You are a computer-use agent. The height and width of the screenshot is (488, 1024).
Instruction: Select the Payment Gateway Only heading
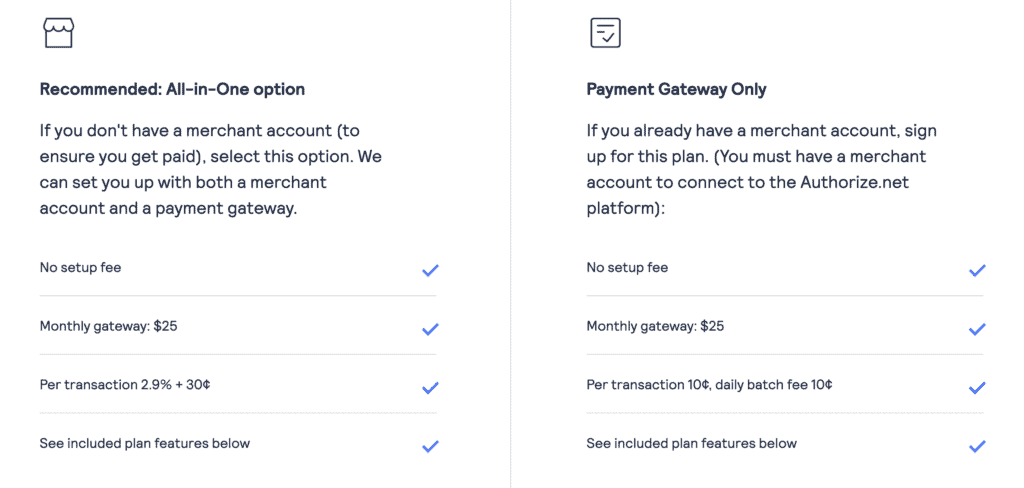click(x=676, y=90)
